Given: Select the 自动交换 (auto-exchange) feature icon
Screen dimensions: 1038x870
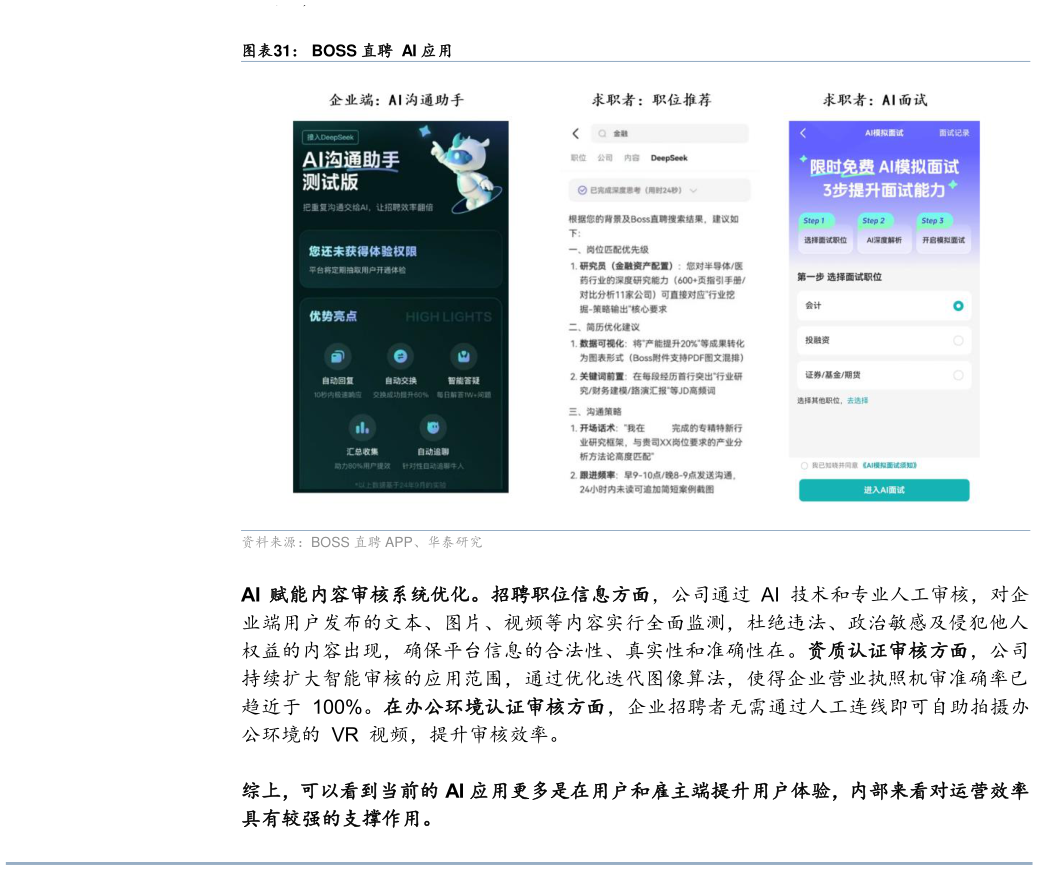Looking at the screenshot, I should (399, 355).
